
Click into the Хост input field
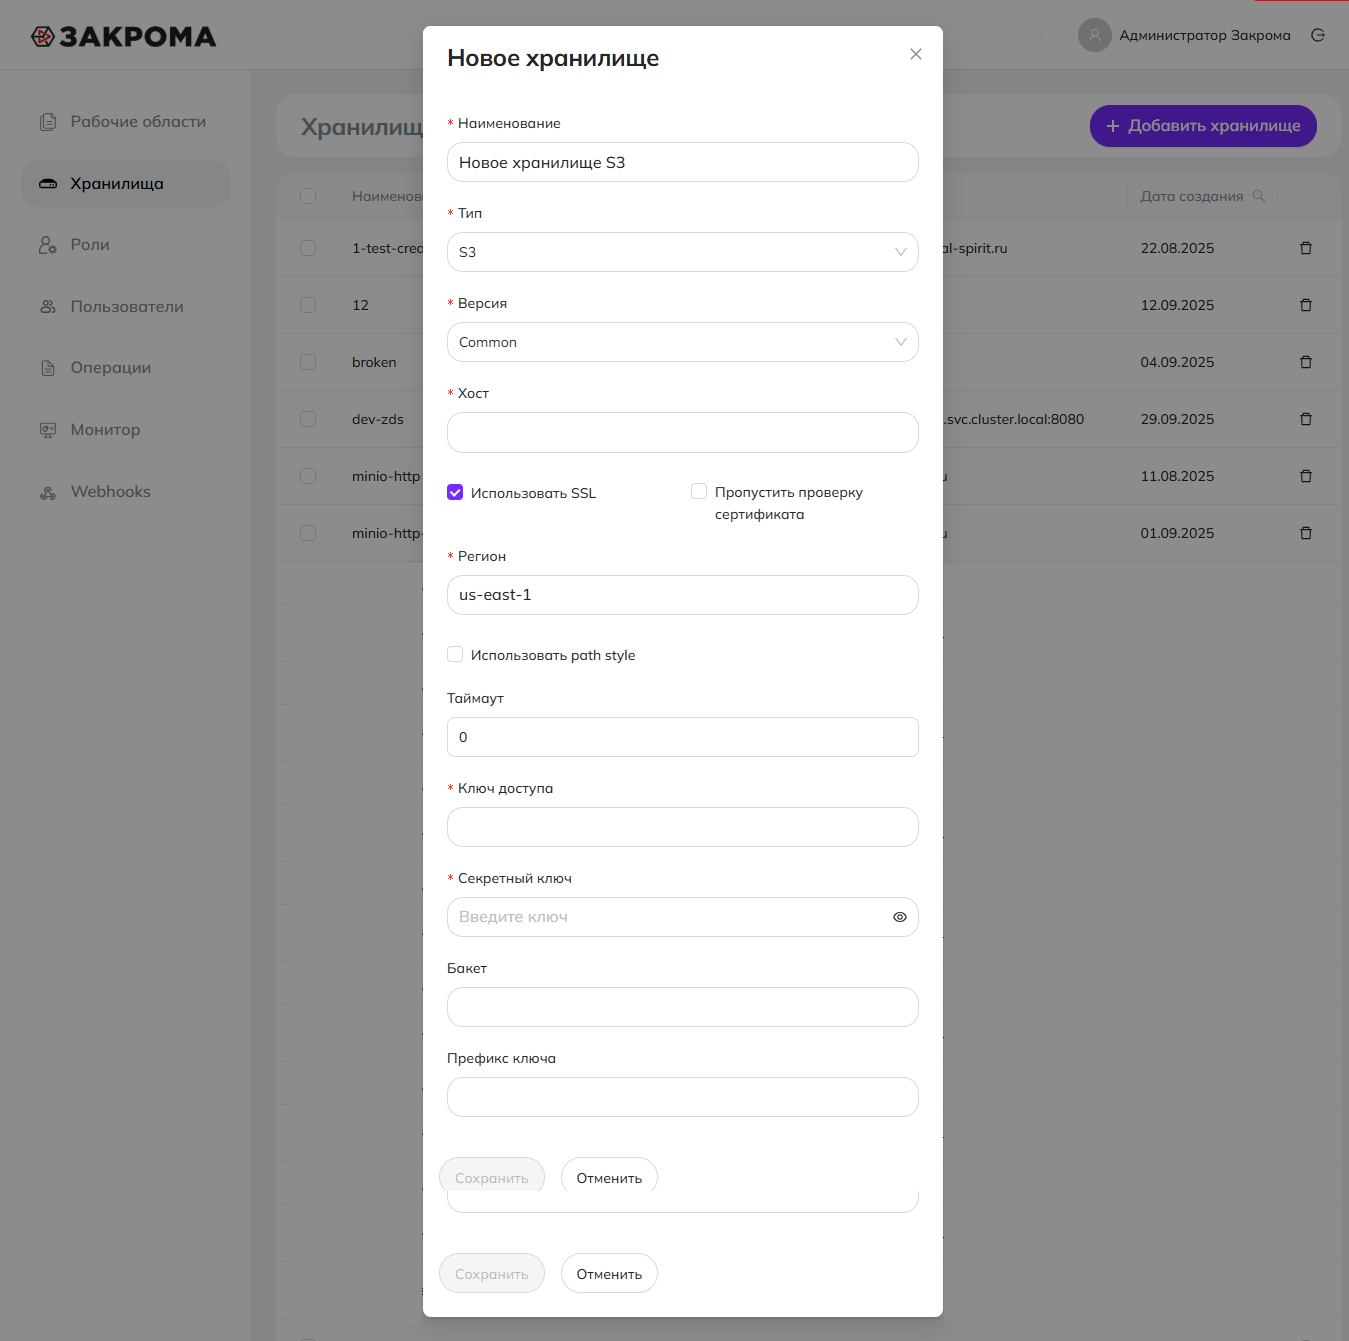click(x=682, y=433)
